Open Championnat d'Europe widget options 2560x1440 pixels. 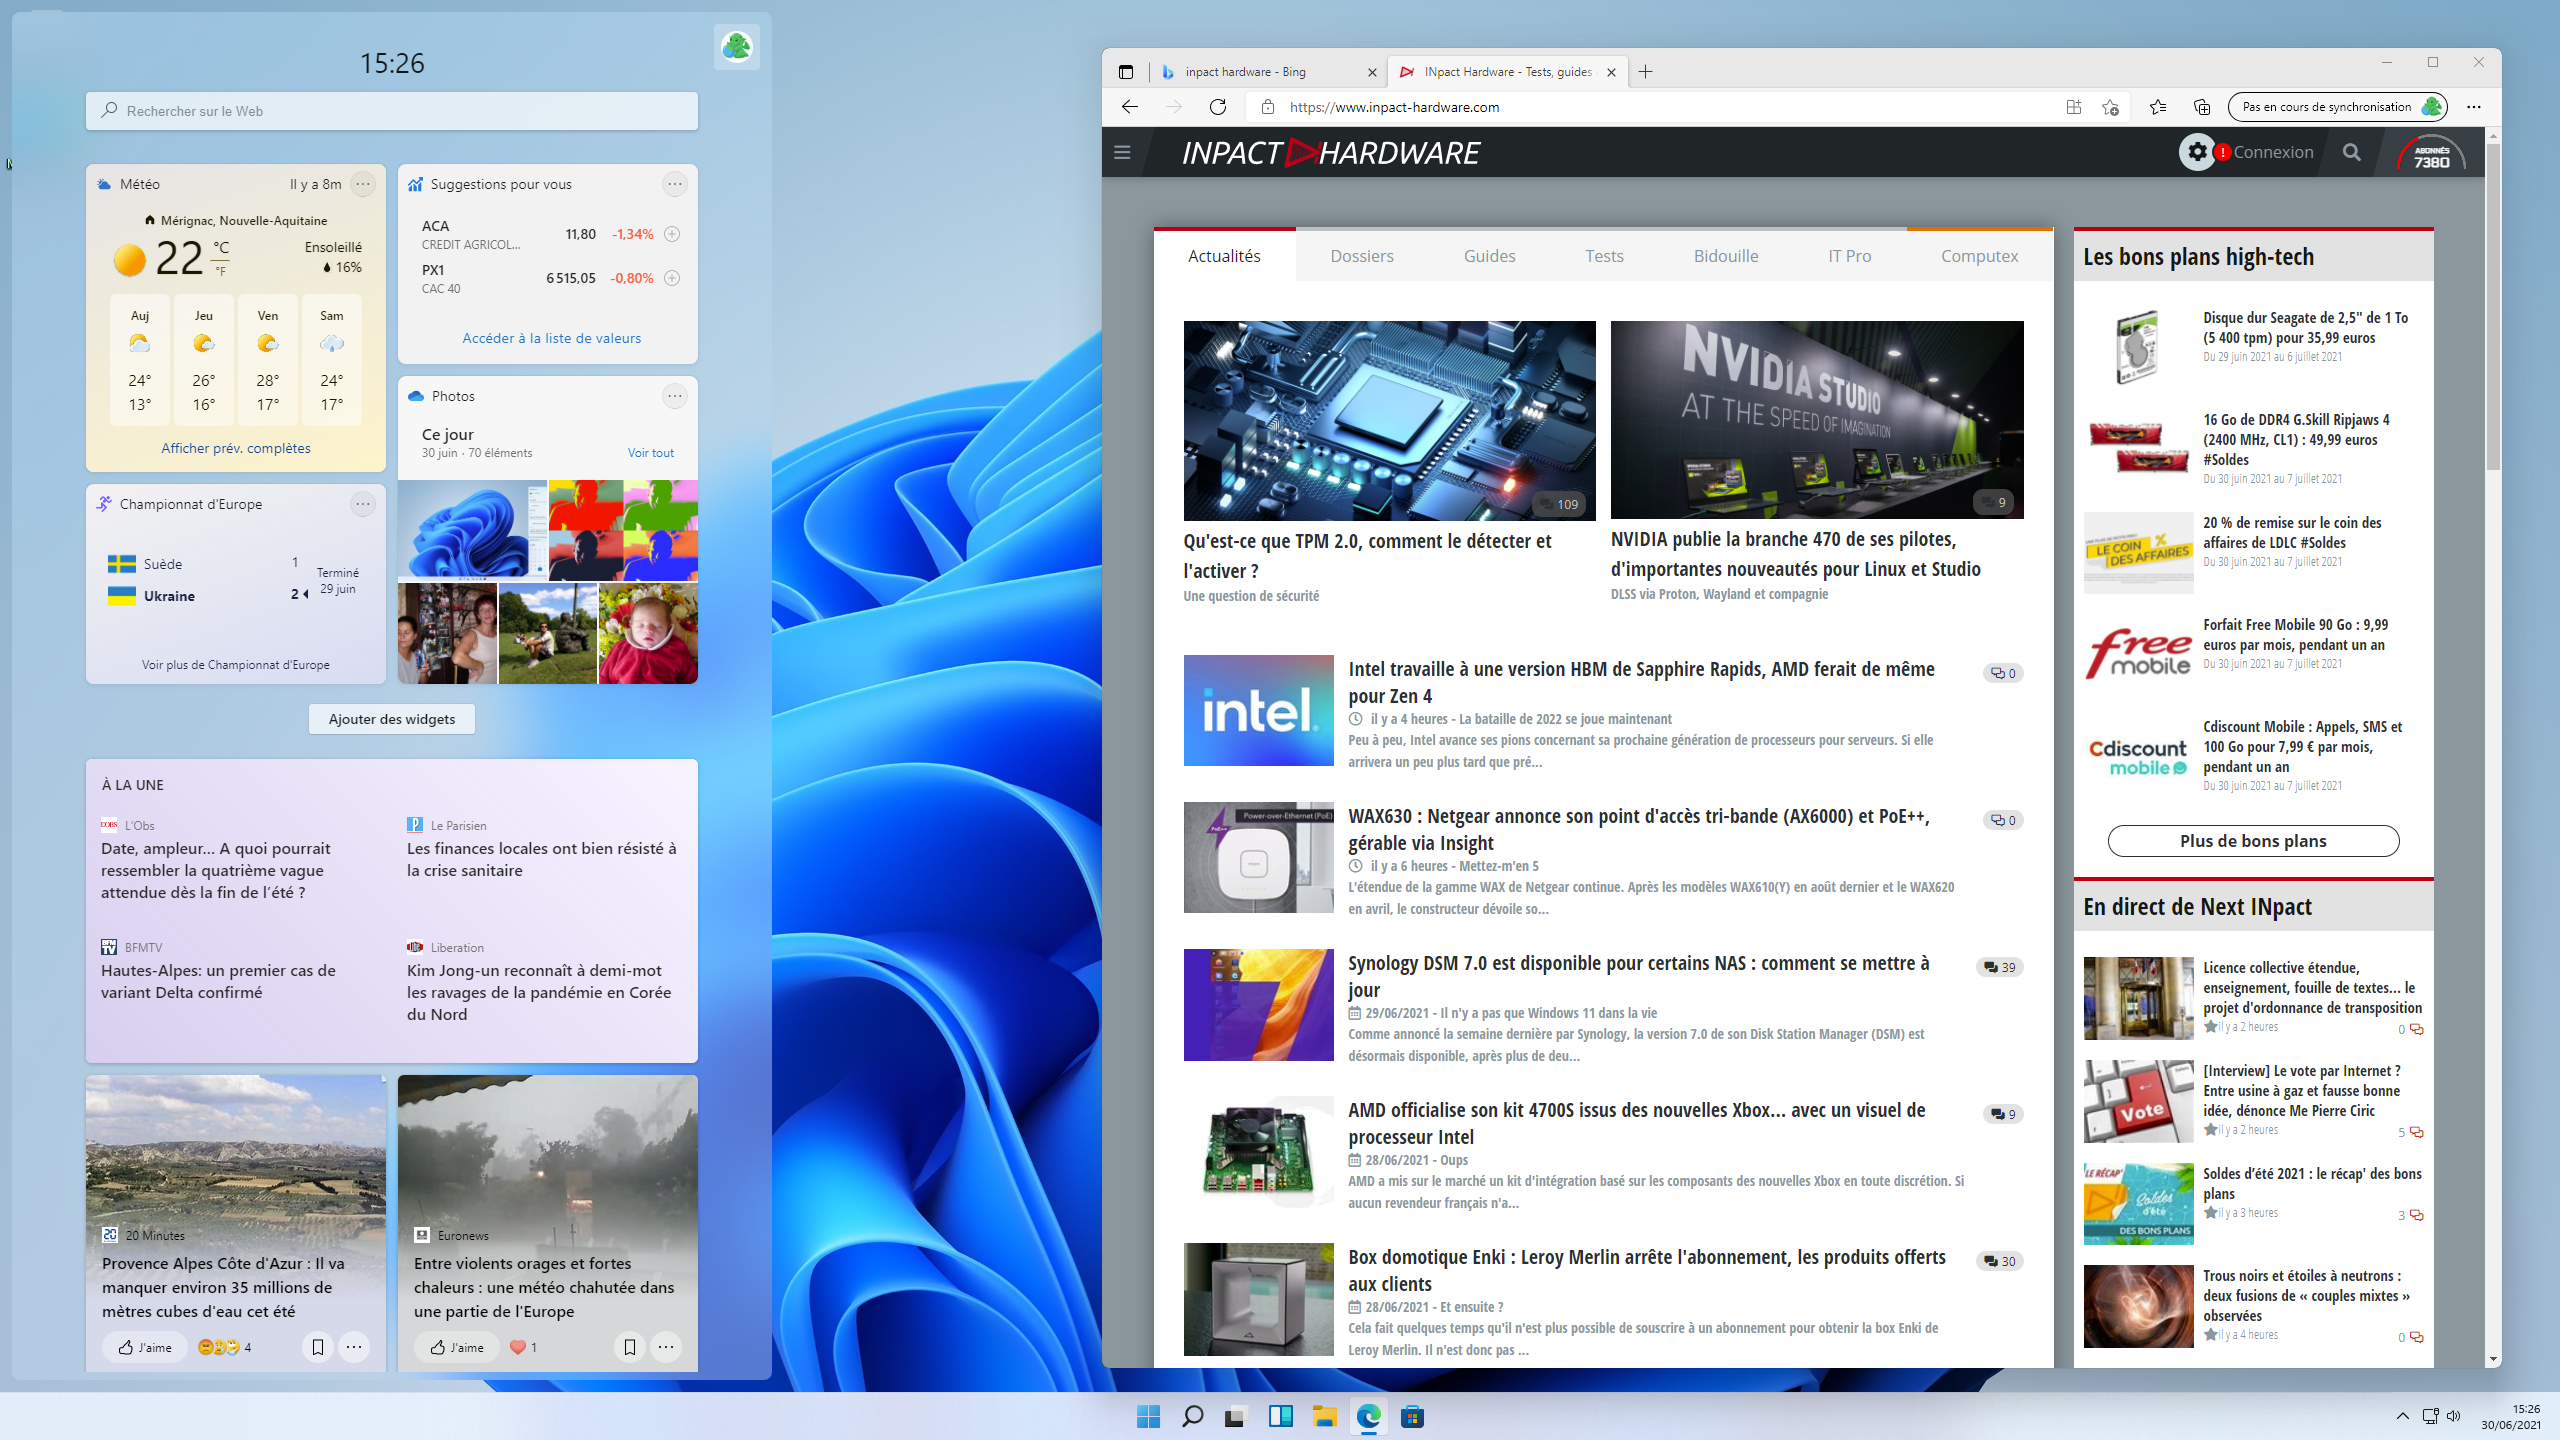[x=363, y=504]
